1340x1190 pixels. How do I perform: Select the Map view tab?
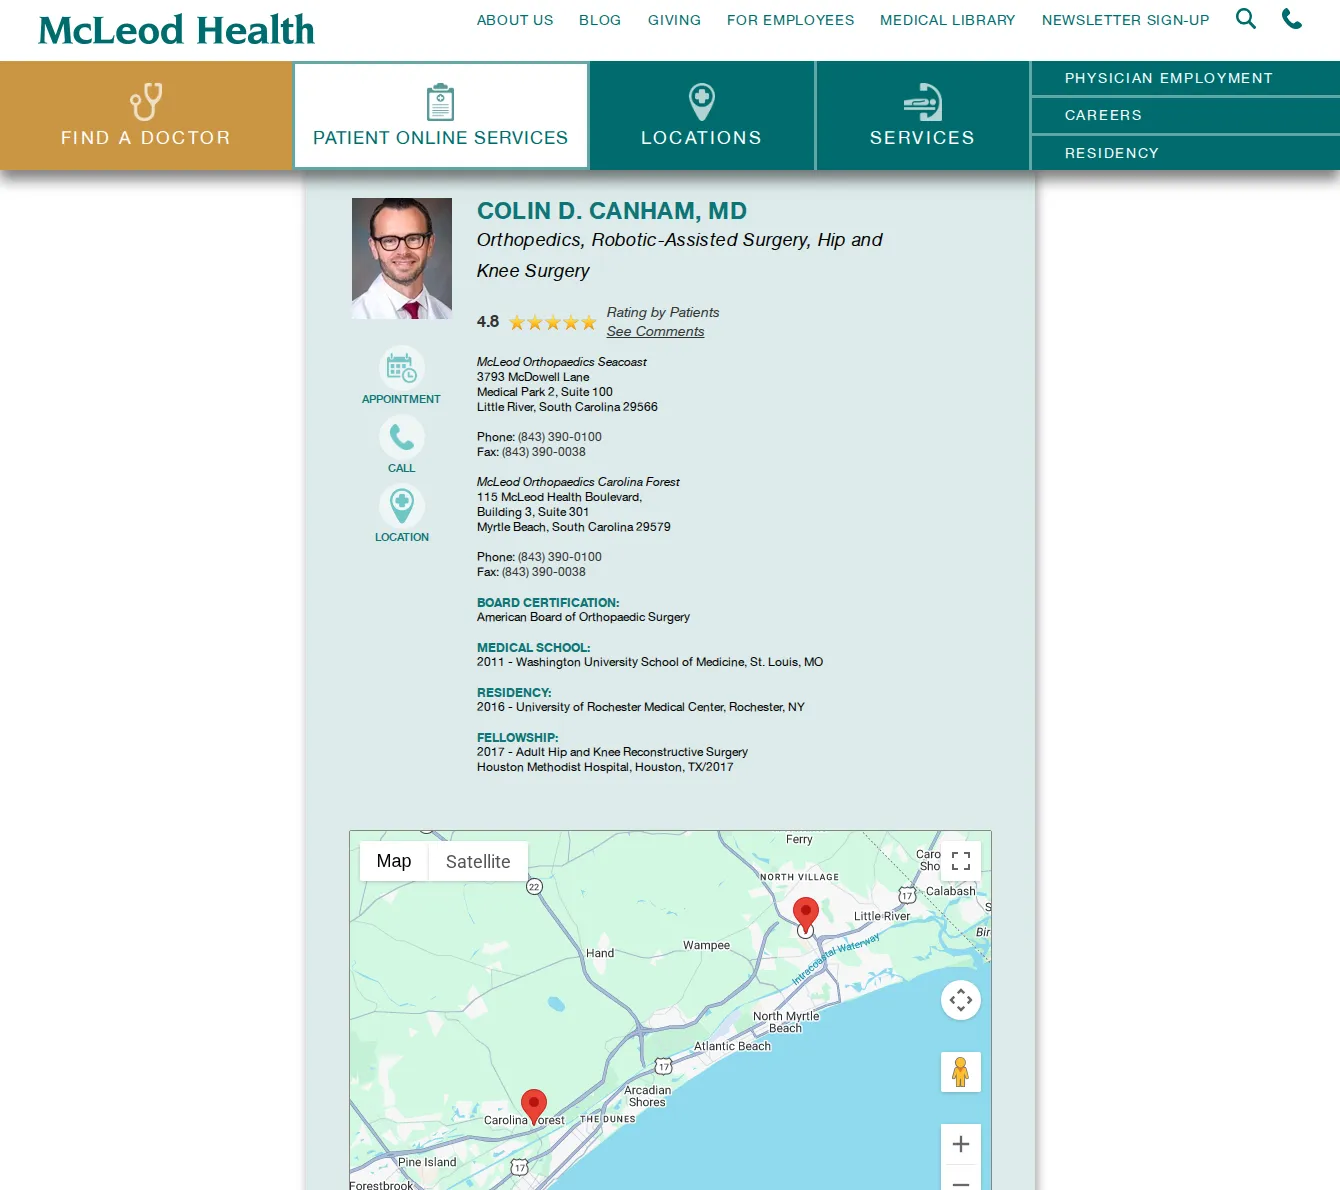[394, 861]
